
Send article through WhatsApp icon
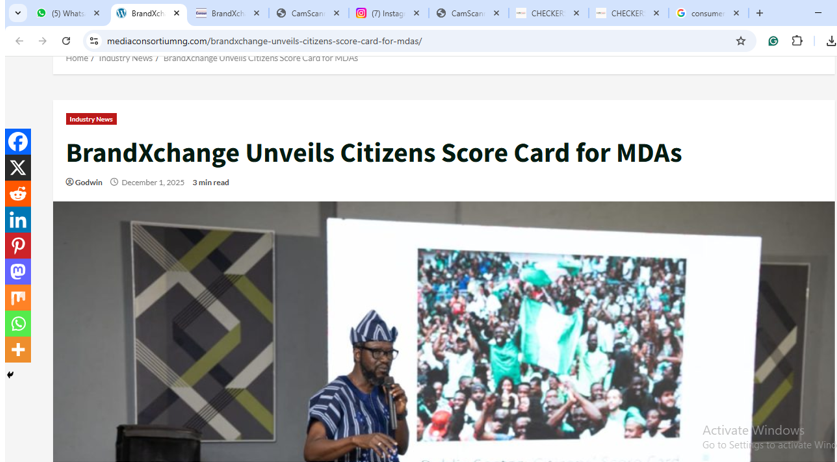[18, 324]
